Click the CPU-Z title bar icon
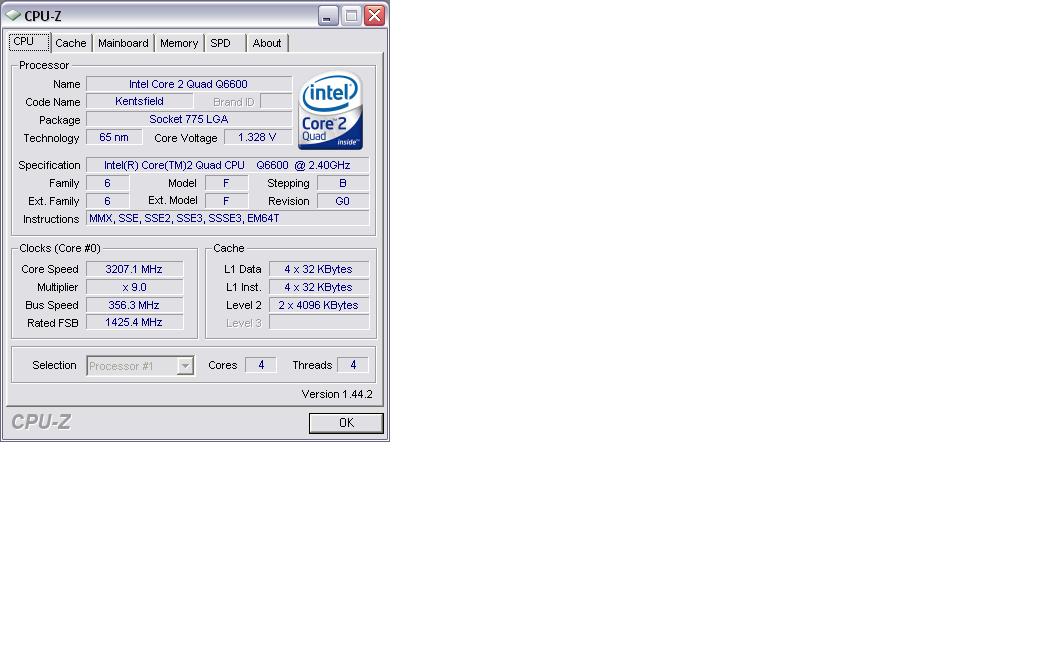Screen dimensions: 1043x647 tap(13, 15)
